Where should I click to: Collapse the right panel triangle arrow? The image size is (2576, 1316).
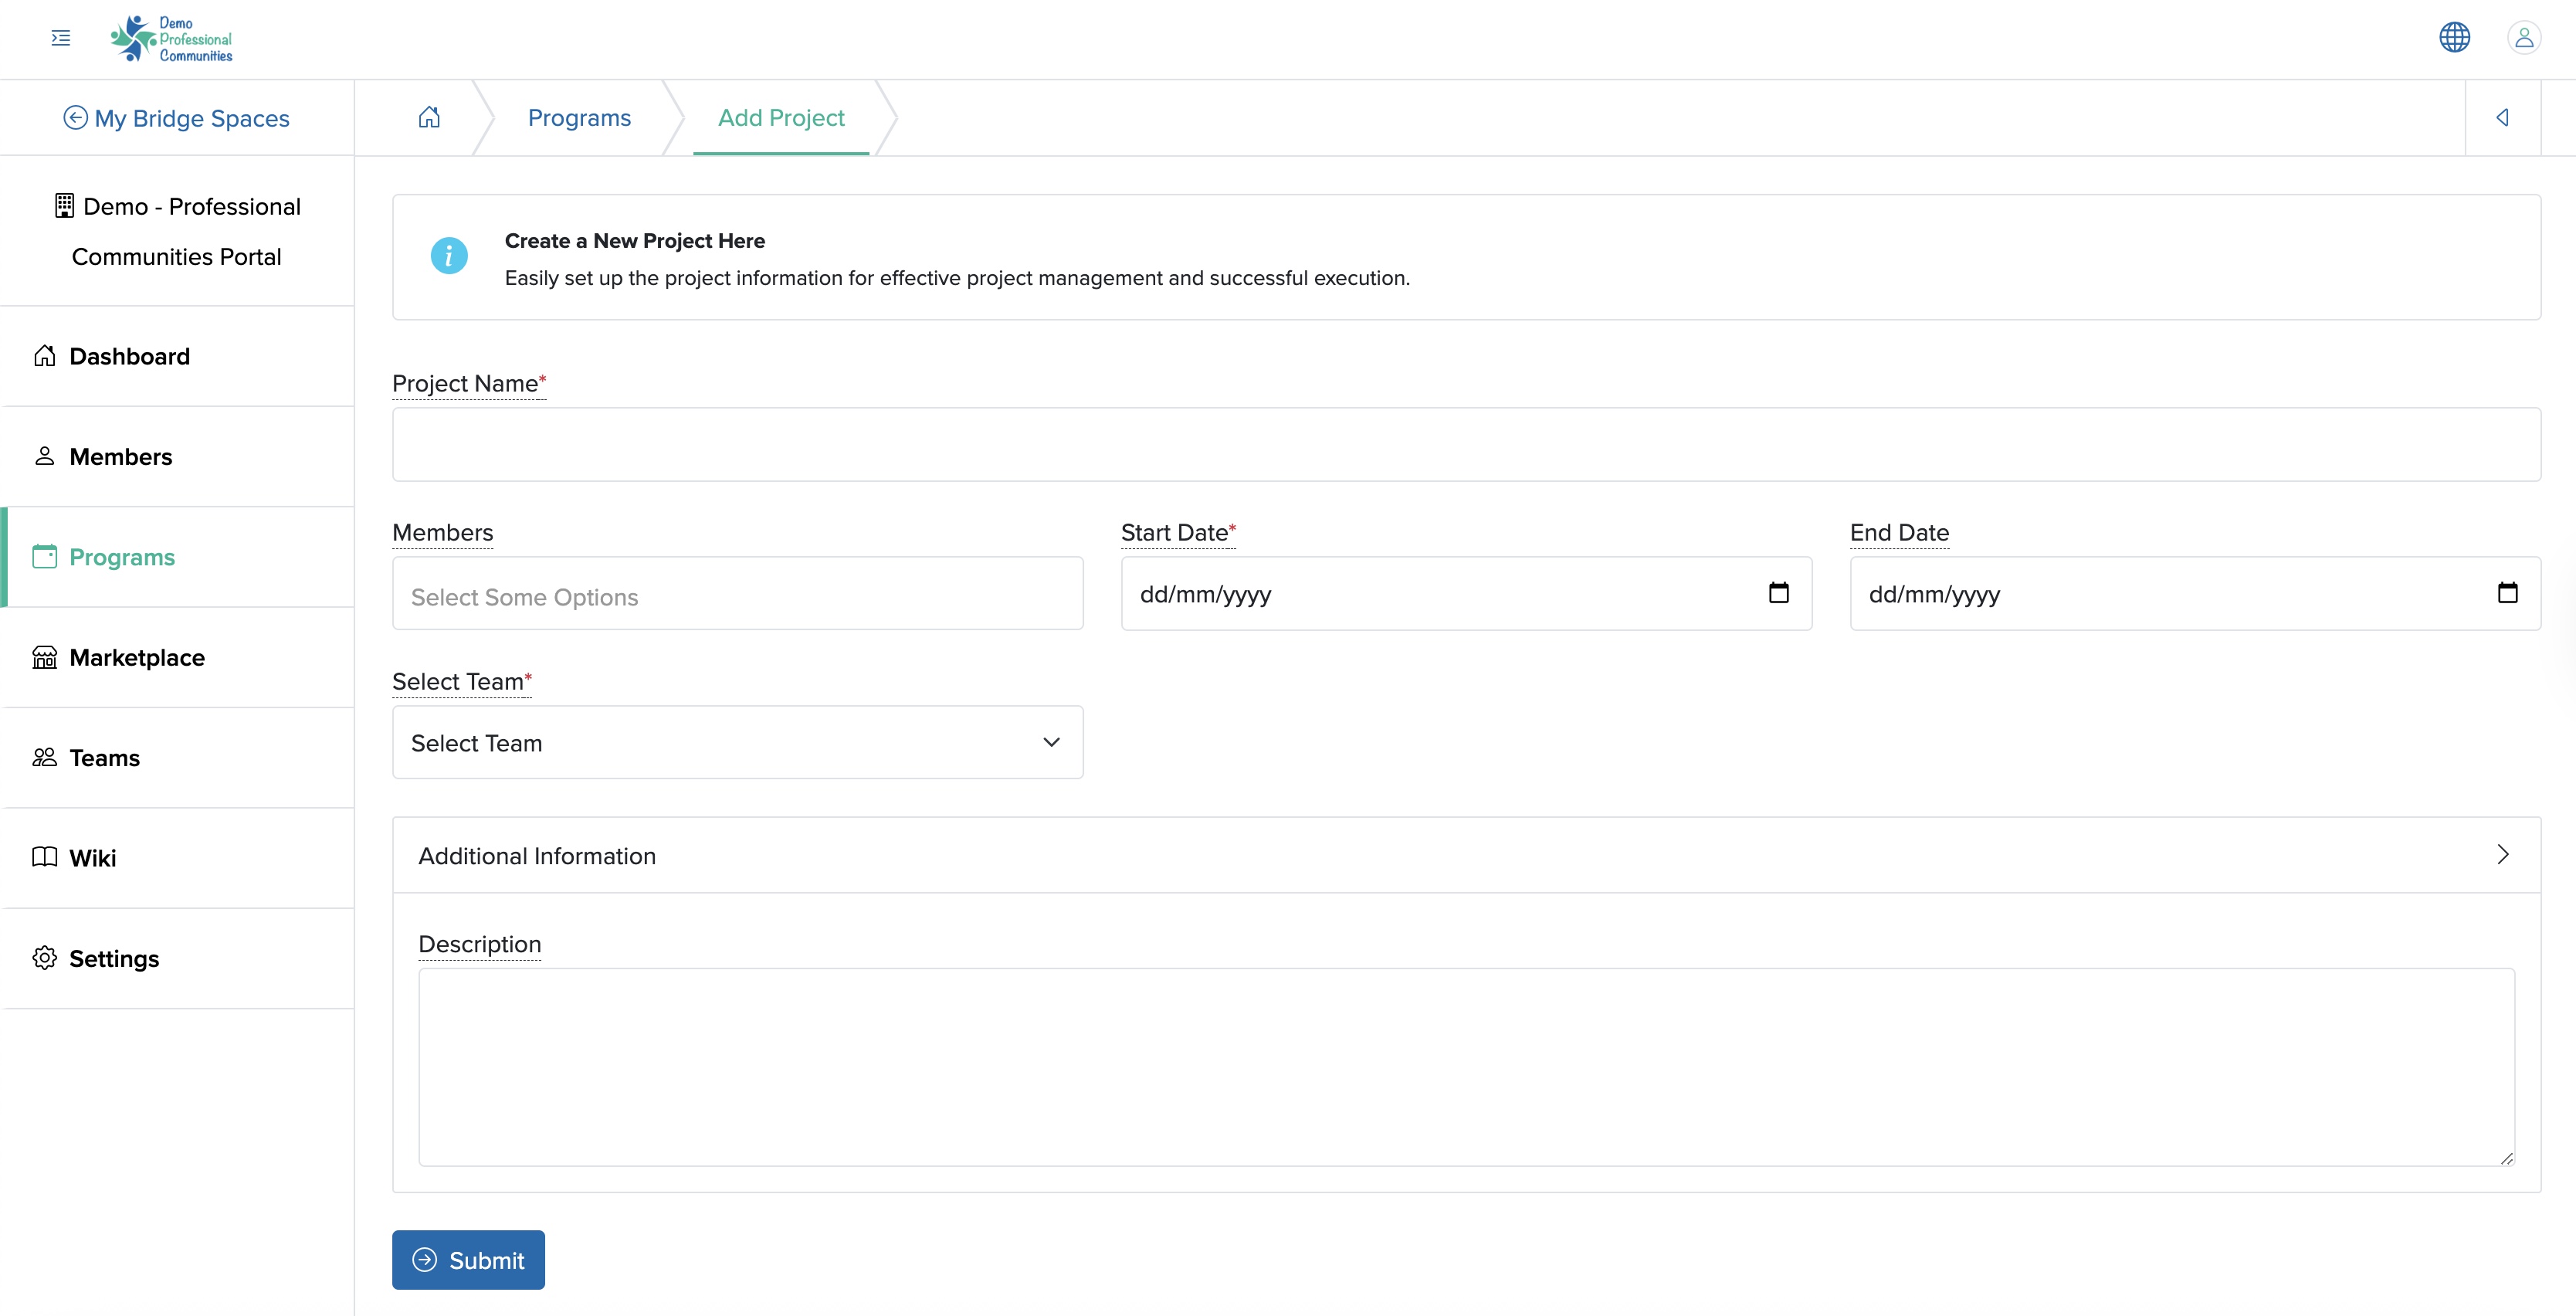click(2502, 117)
